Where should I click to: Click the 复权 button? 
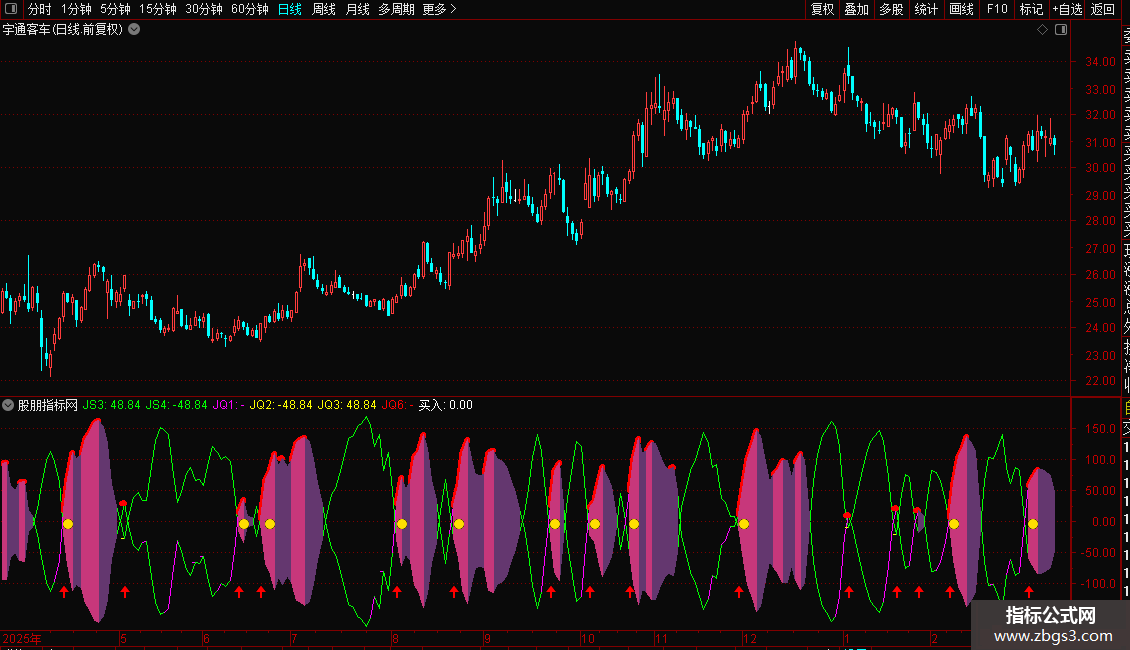tap(822, 9)
